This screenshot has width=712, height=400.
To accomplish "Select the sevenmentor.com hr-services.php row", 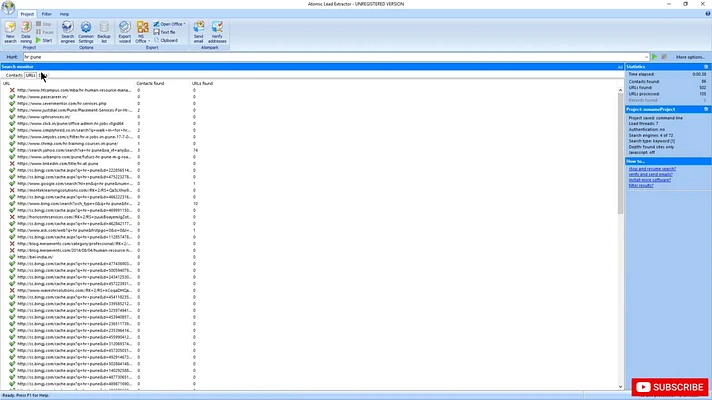I will pyautogui.click(x=62, y=104).
